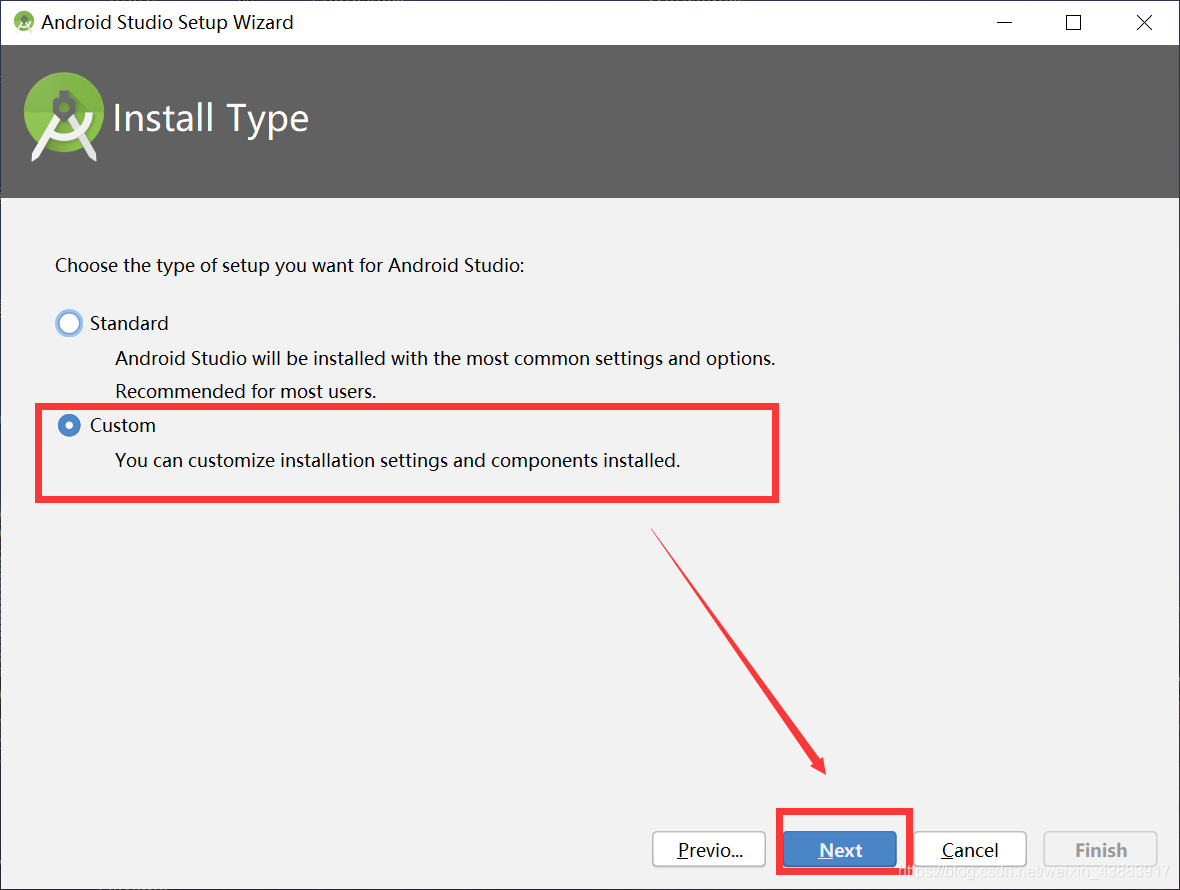
Task: Click the 'Android Studio Setup Wizard' window title
Action: (167, 23)
